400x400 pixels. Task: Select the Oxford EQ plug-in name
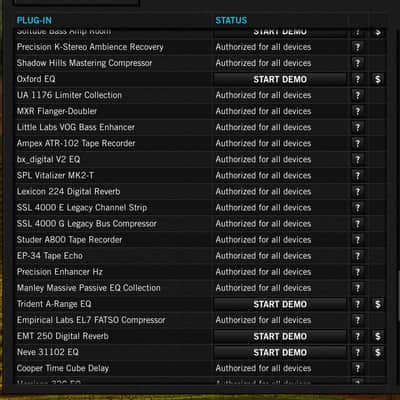tap(36, 79)
